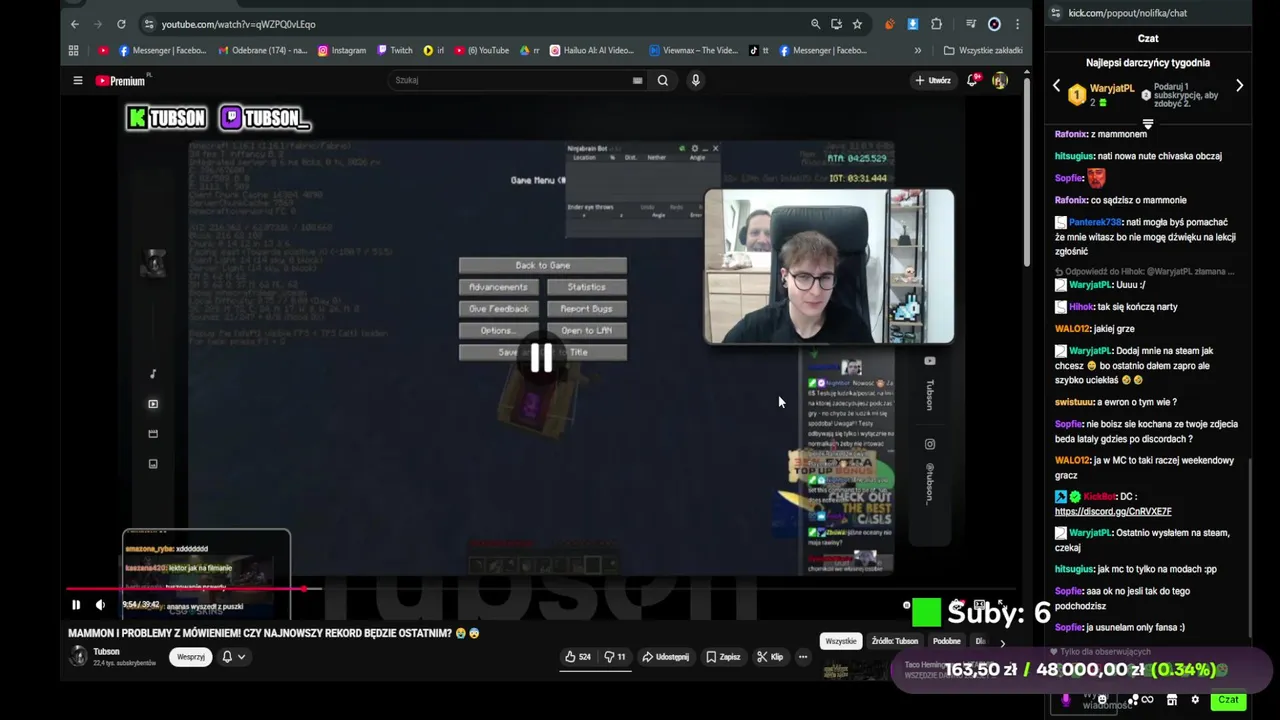
Task: Click the video address bar URL
Action: click(x=238, y=24)
